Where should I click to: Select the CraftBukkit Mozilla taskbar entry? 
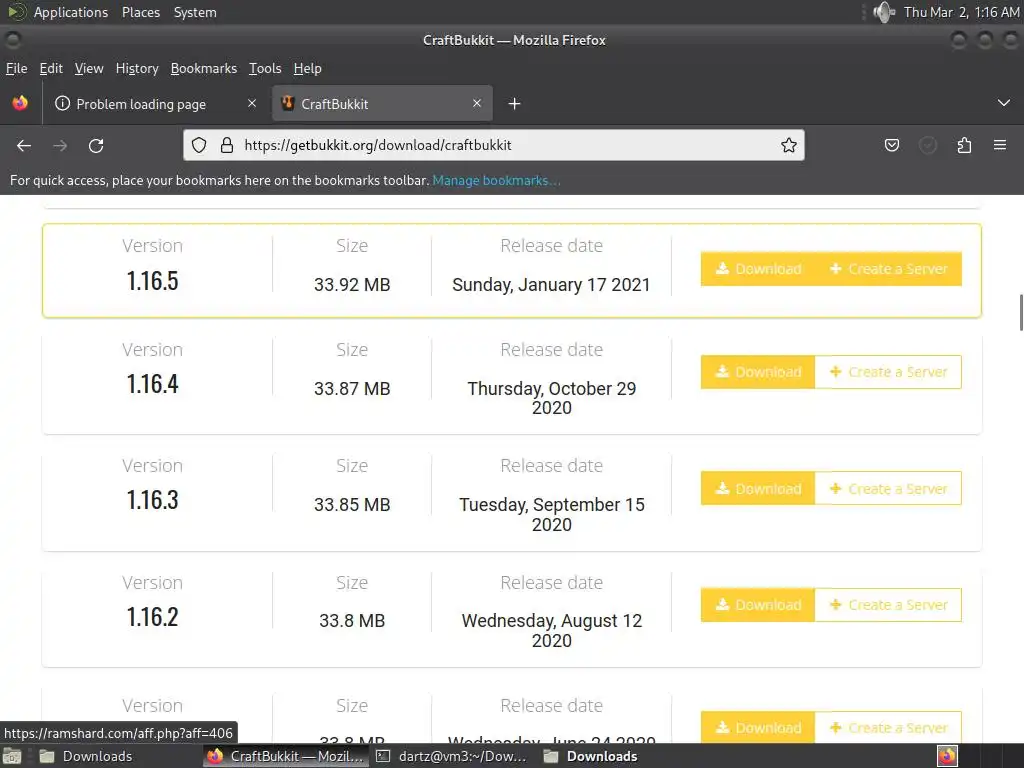pyautogui.click(x=286, y=756)
